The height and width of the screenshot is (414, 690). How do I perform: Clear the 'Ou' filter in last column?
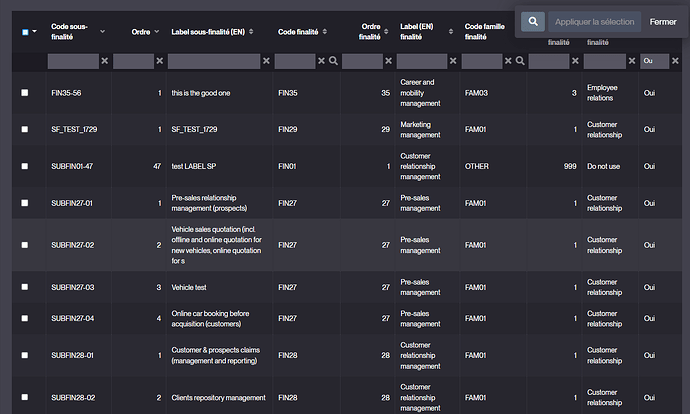click(676, 61)
